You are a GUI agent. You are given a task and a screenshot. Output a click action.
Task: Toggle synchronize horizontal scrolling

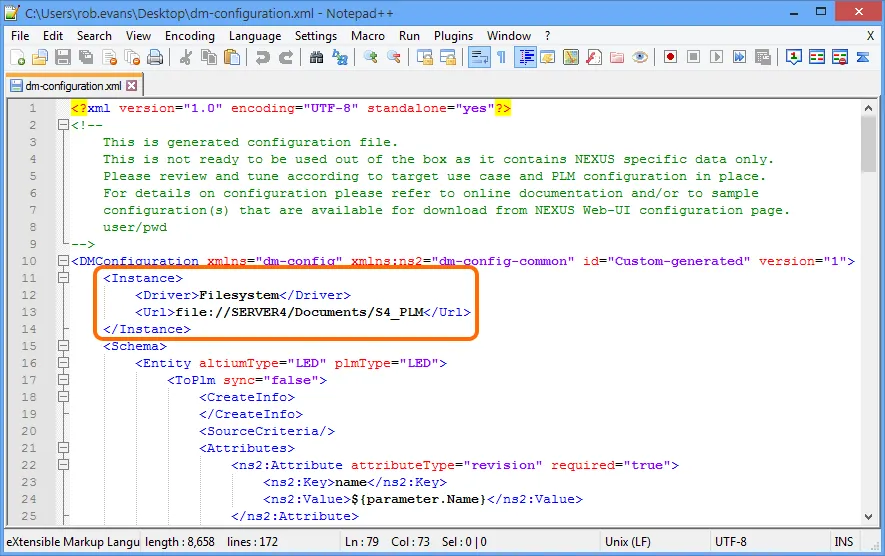click(448, 57)
